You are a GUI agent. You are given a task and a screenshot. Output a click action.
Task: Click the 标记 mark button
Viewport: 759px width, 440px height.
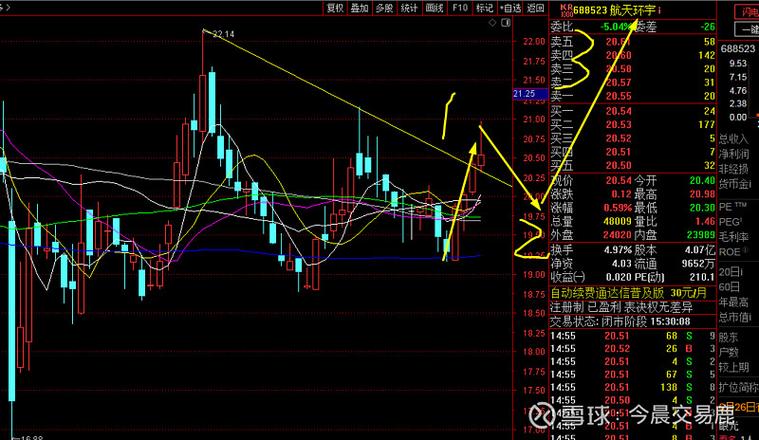point(485,7)
